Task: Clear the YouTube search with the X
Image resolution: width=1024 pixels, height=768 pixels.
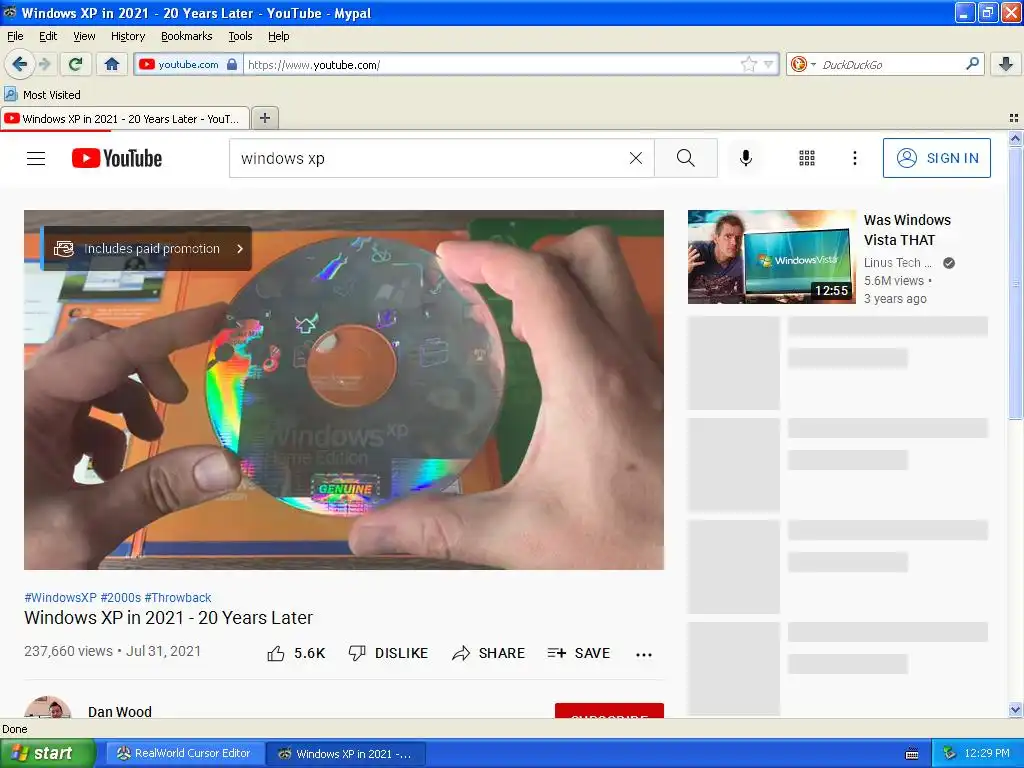Action: pos(635,158)
